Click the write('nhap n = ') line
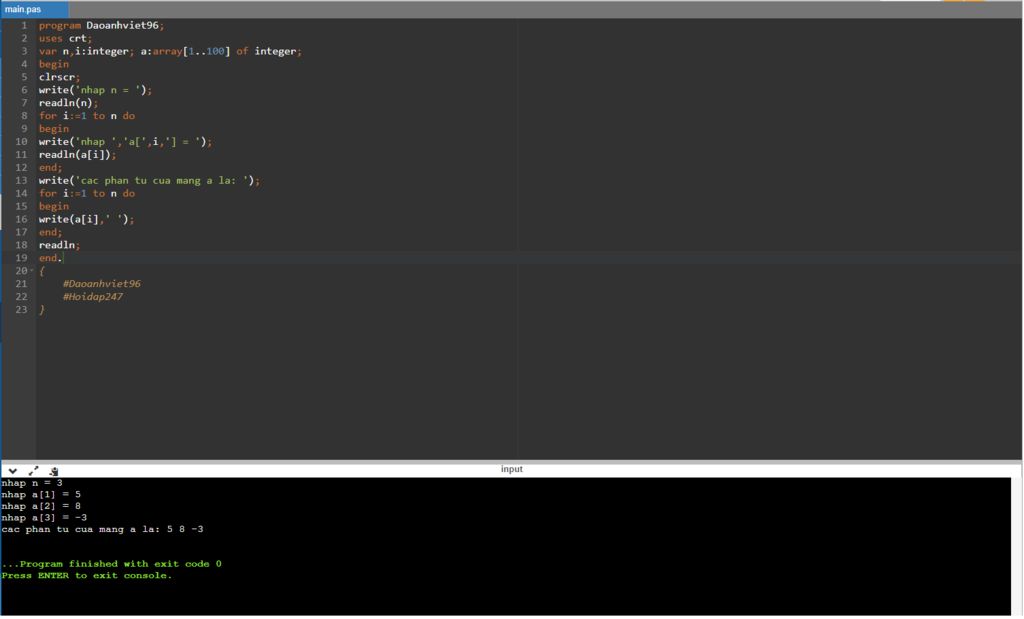 point(95,90)
